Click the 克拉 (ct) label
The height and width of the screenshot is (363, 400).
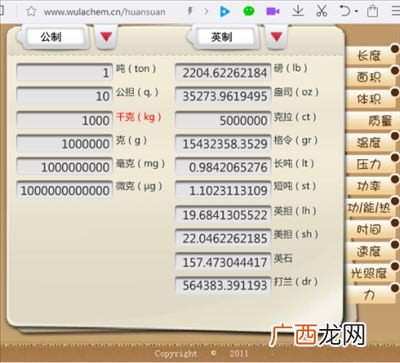pyautogui.click(x=295, y=117)
